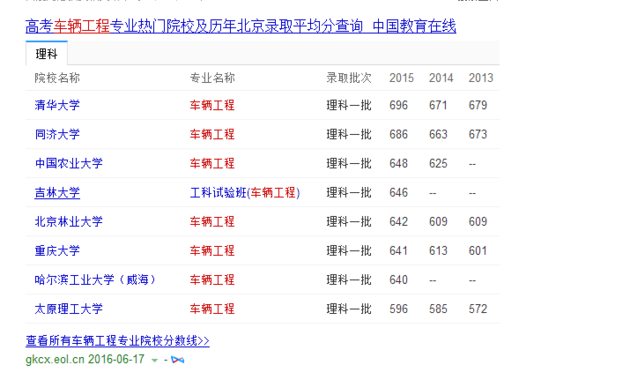
Task: Click the 686 score for 同济大学
Action: 399,134
